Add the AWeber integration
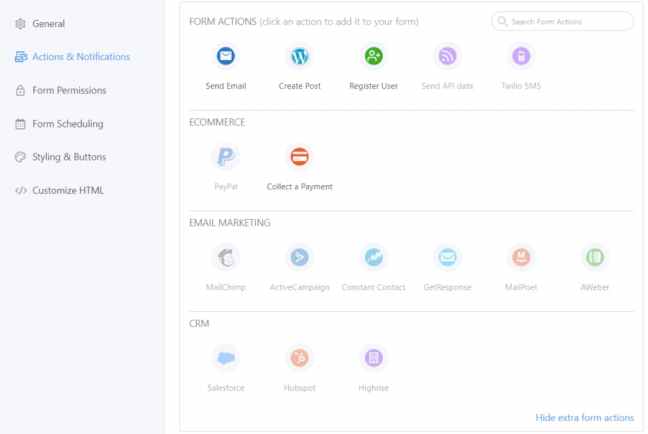The image size is (648, 434). pos(595,258)
